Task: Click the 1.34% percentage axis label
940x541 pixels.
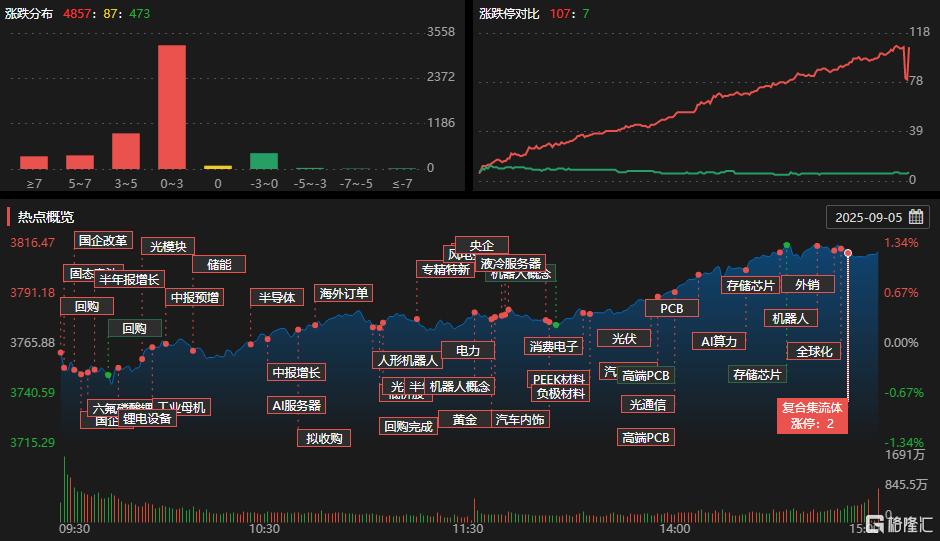Action: (x=901, y=242)
